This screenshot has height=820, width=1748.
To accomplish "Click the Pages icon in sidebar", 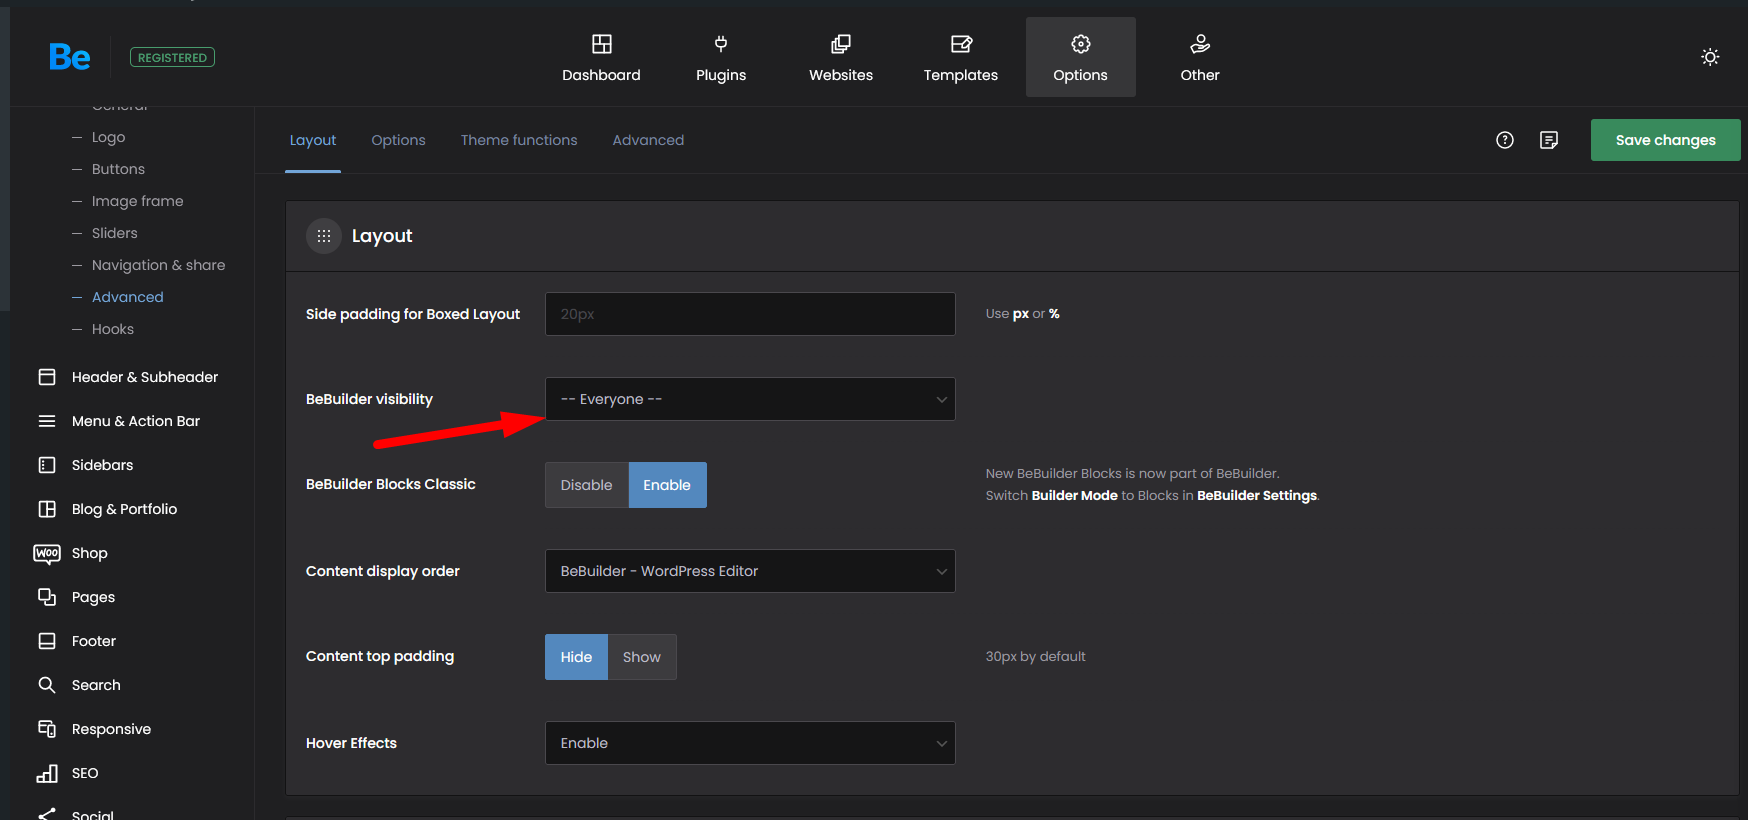I will (x=47, y=597).
